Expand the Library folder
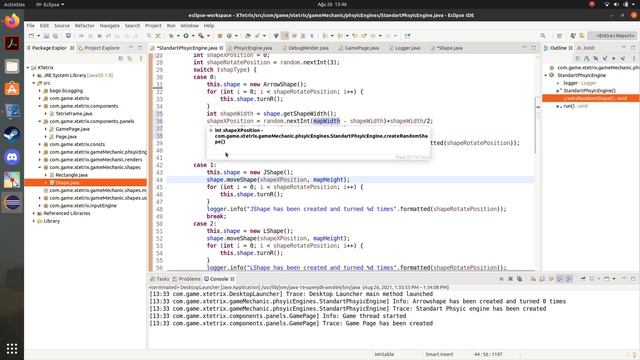 34,221
